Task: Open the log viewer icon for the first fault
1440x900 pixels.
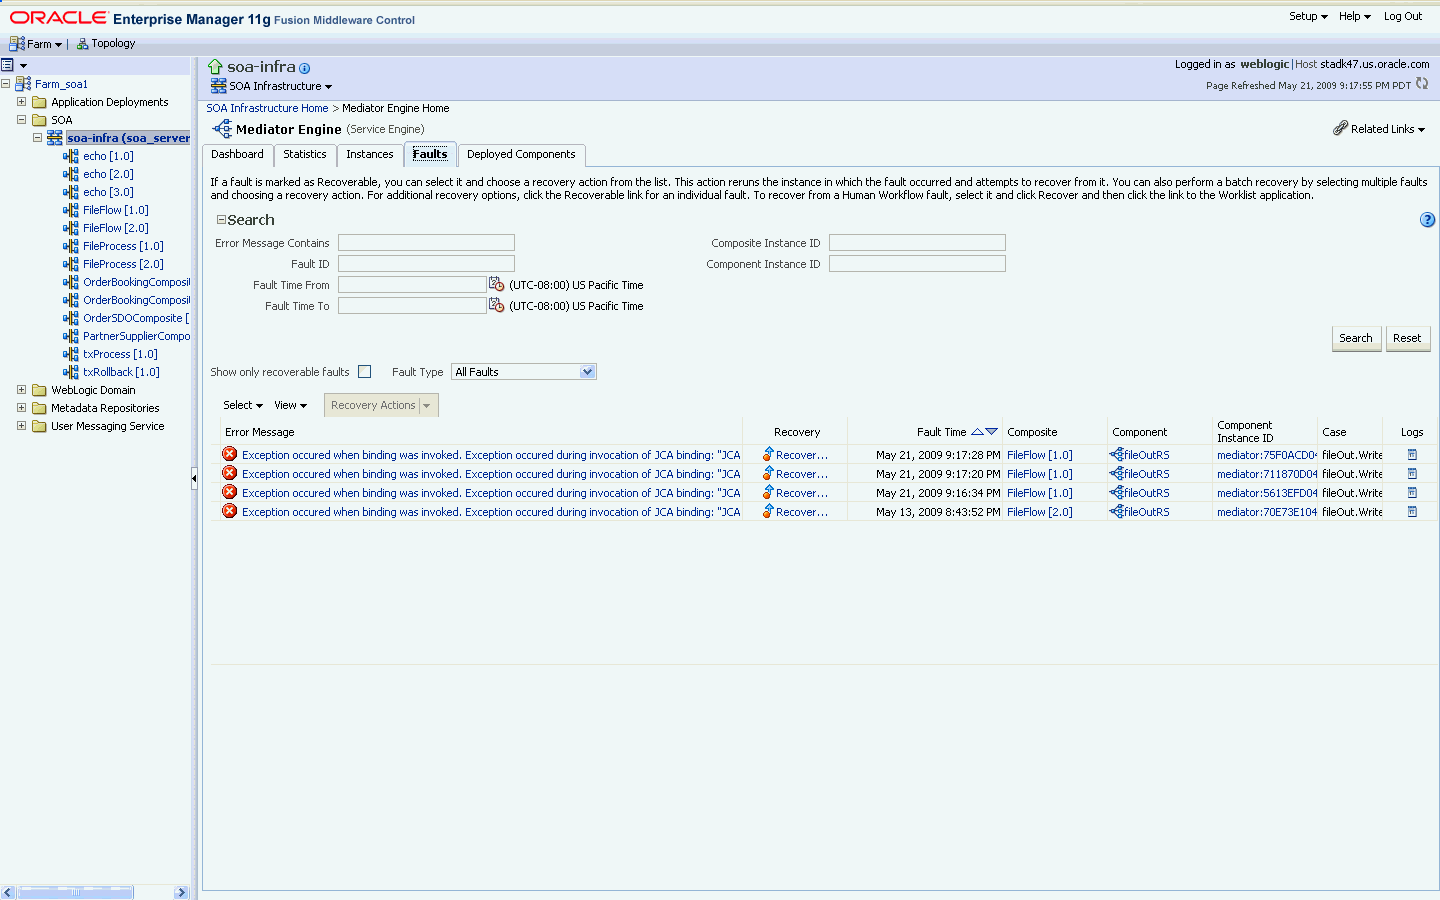Action: pyautogui.click(x=1411, y=454)
